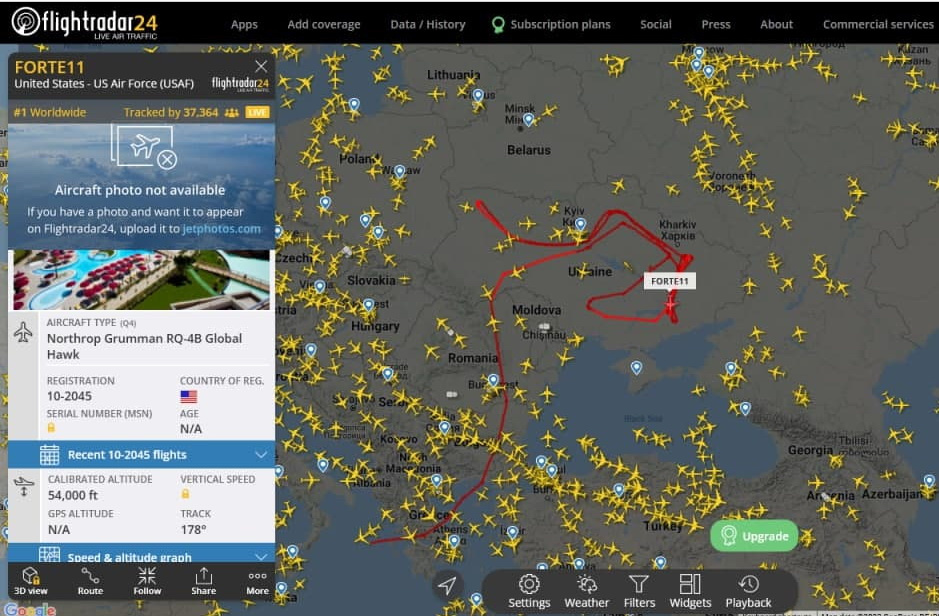Click the resort advertisement banner
Screen dimensions: 939x616
[x=141, y=280]
